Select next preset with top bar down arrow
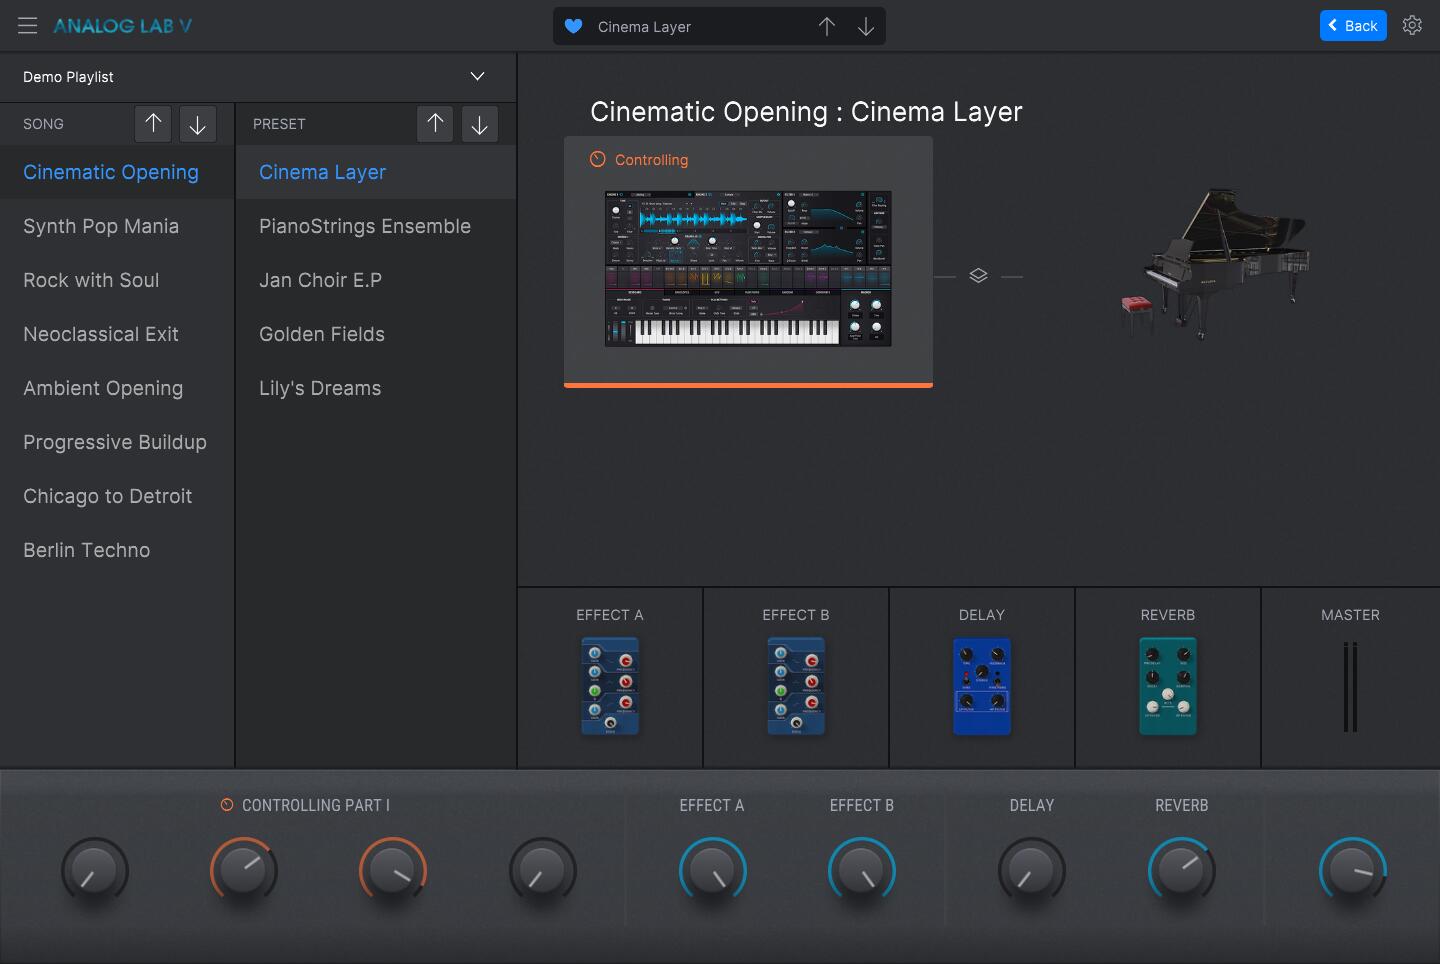This screenshot has height=964, width=1440. 866,26
